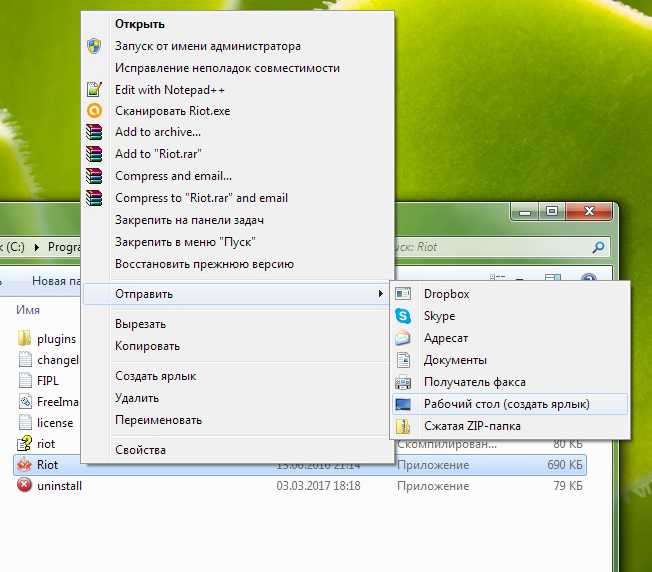Click the Документы document icon
This screenshot has height=572, width=652.
403,360
